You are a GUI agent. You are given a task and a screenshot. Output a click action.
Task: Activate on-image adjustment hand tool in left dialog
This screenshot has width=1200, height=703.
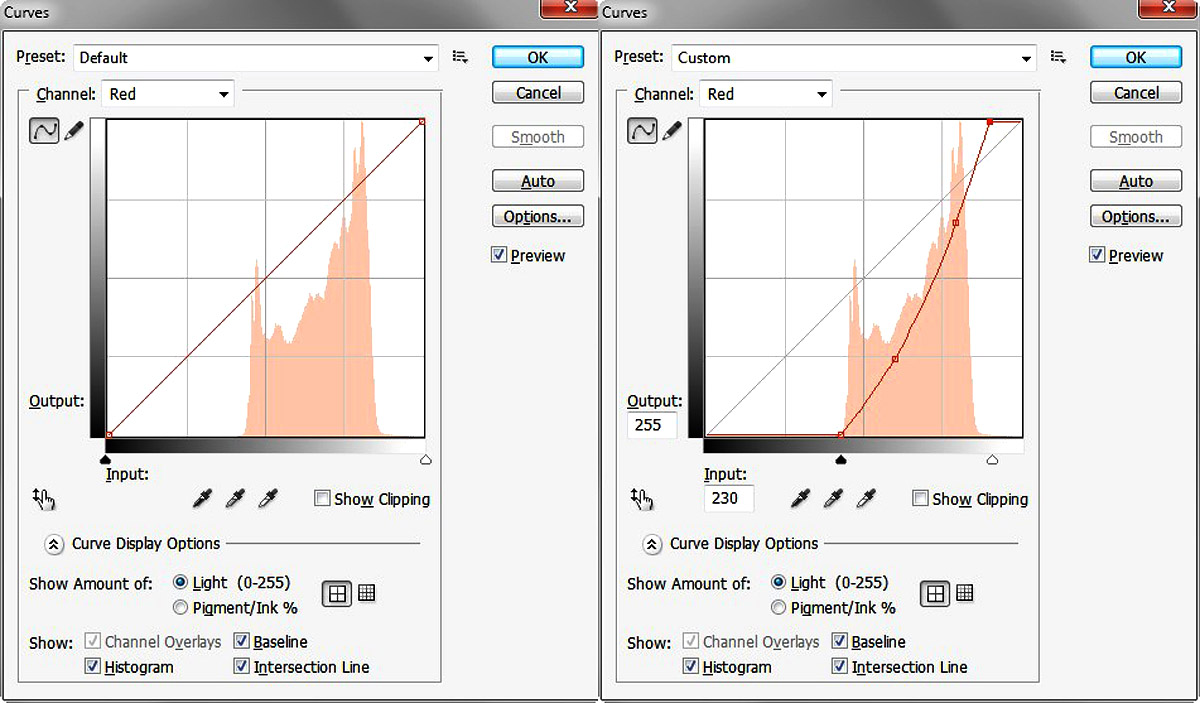point(44,498)
